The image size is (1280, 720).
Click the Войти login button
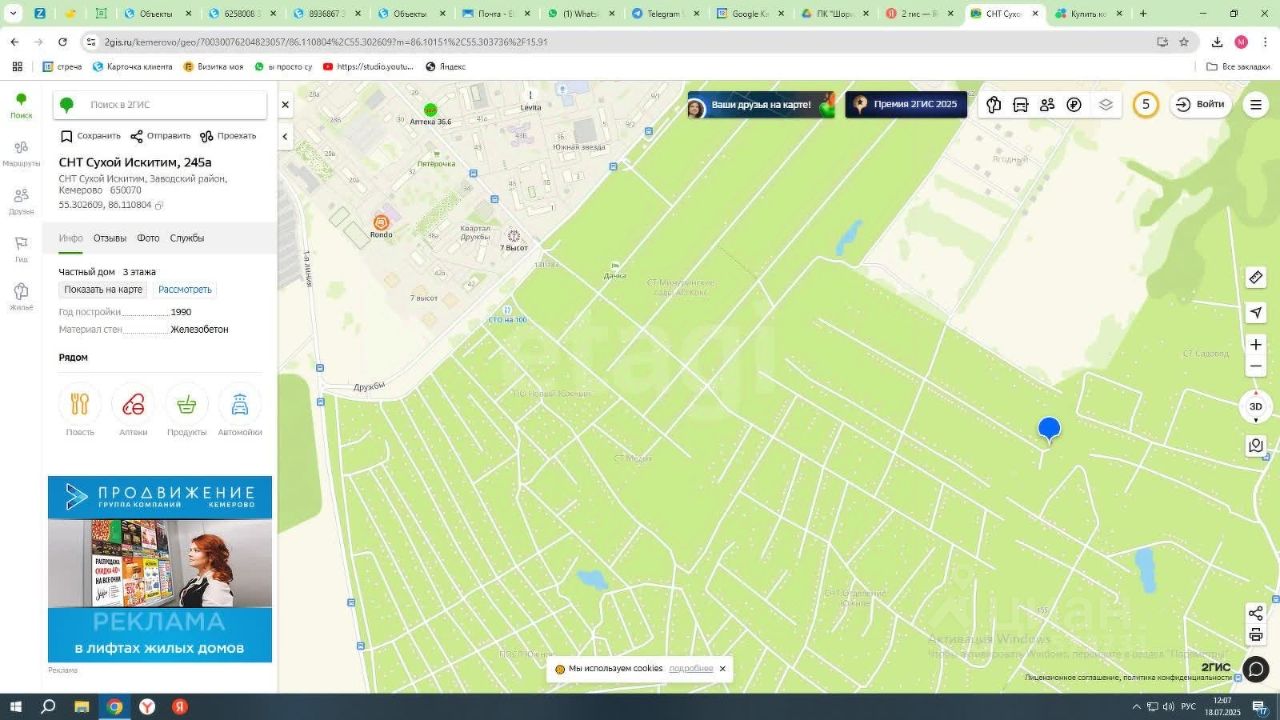1200,105
